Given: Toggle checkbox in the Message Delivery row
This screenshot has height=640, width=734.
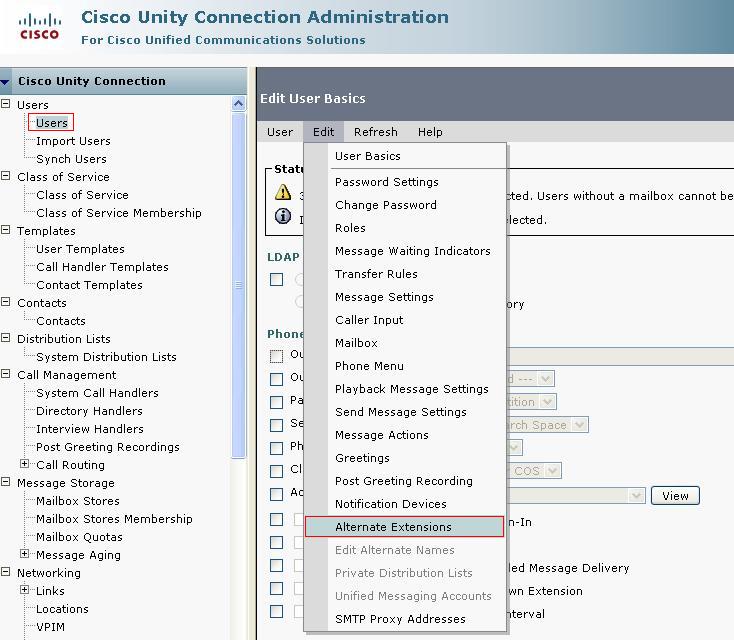Looking at the screenshot, I should (x=277, y=565).
